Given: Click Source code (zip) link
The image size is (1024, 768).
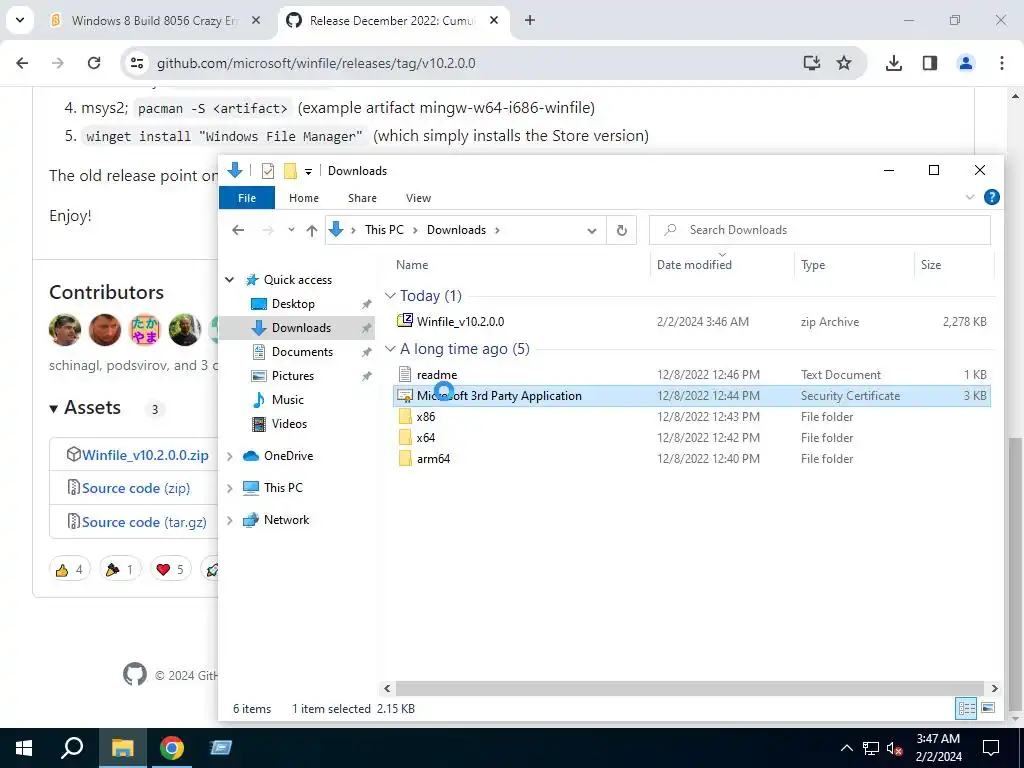Looking at the screenshot, I should tap(136, 488).
